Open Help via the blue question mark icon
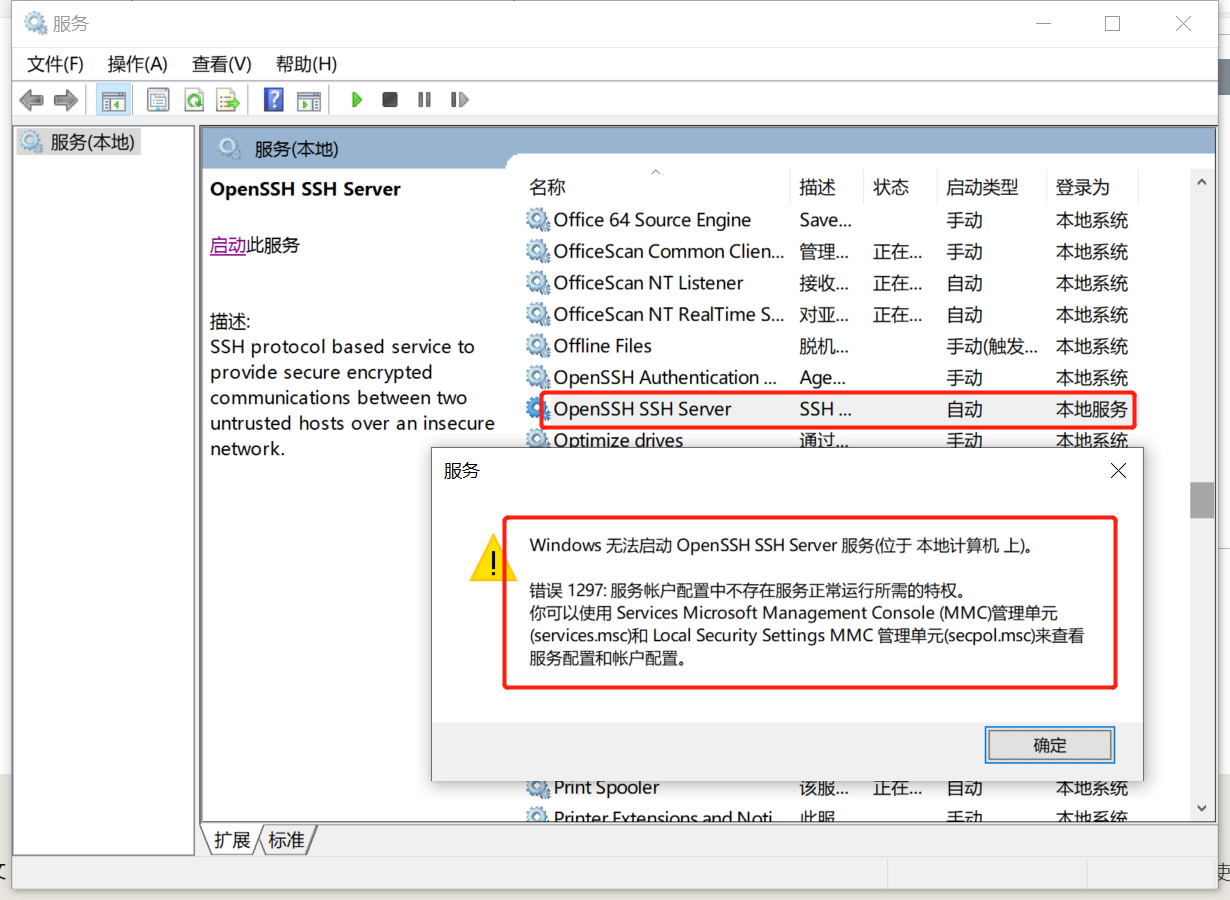The height and width of the screenshot is (900, 1230). 272,99
